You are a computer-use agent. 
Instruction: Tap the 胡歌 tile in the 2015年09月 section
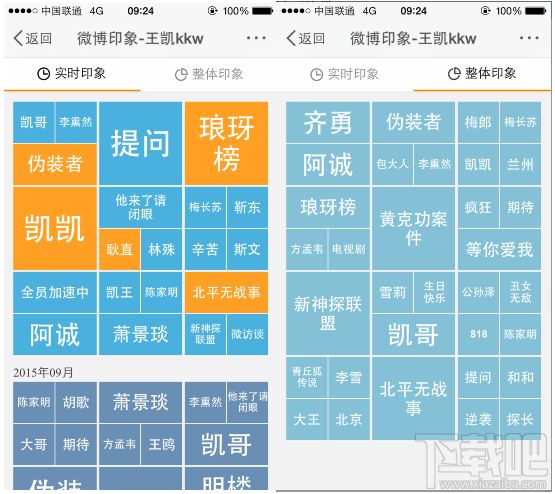(x=76, y=402)
